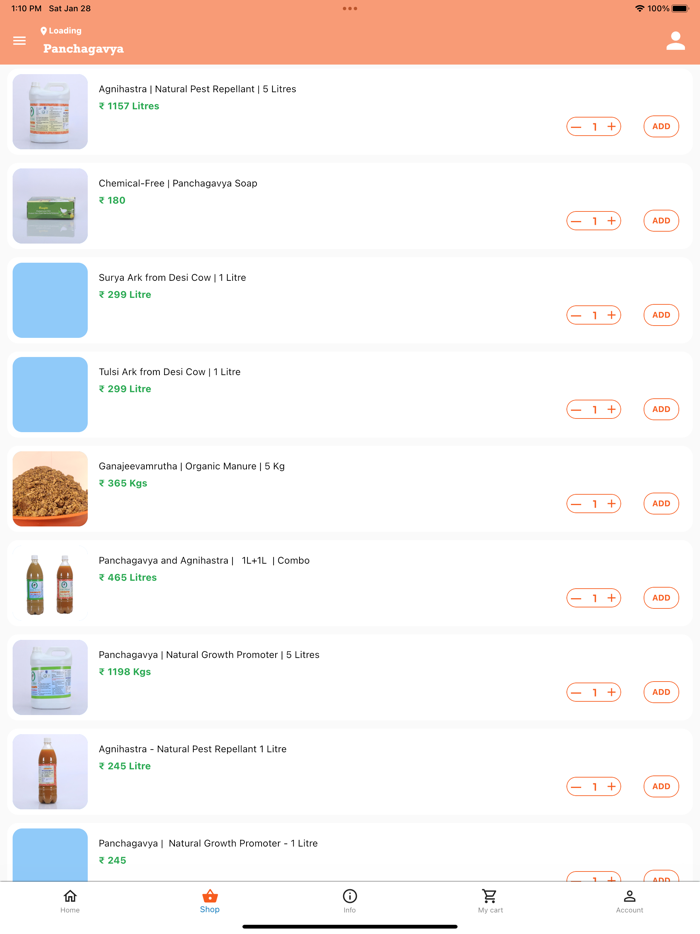Tap the location pin icon
This screenshot has width=700, height=934.
[44, 31]
